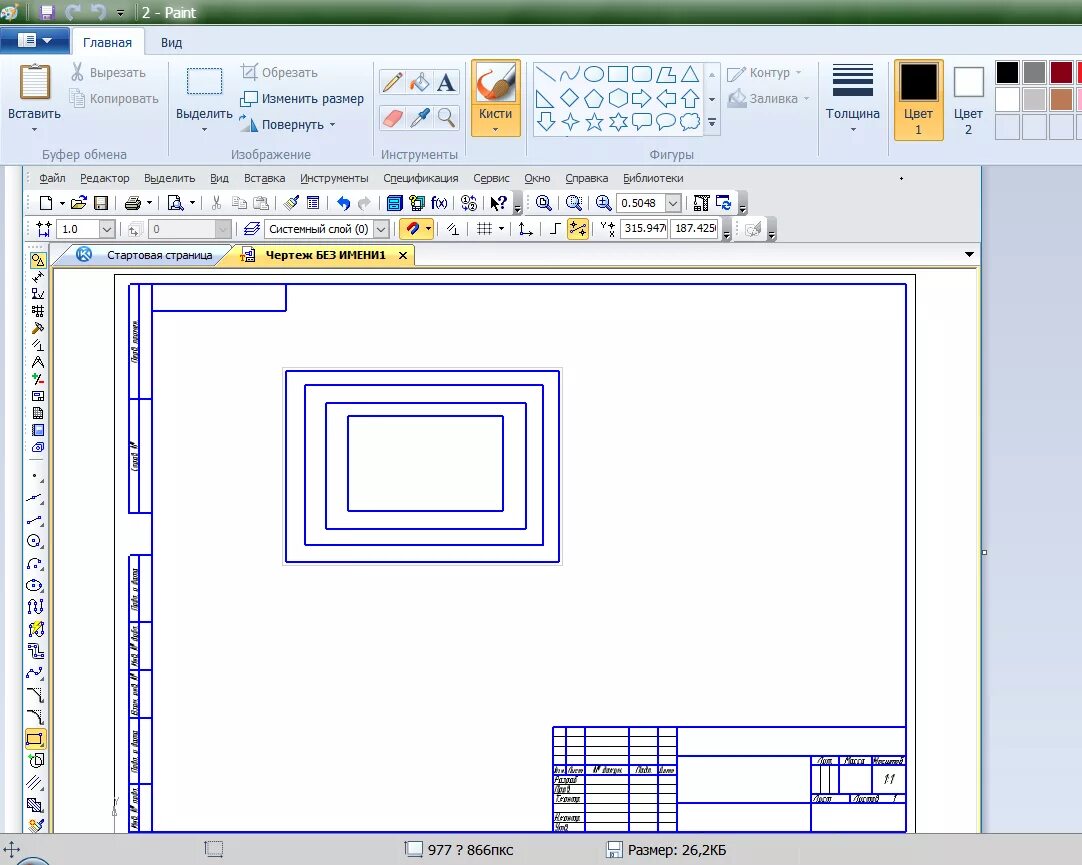Open the Спецификация menu
Screen dimensions: 1082x865
click(x=420, y=178)
